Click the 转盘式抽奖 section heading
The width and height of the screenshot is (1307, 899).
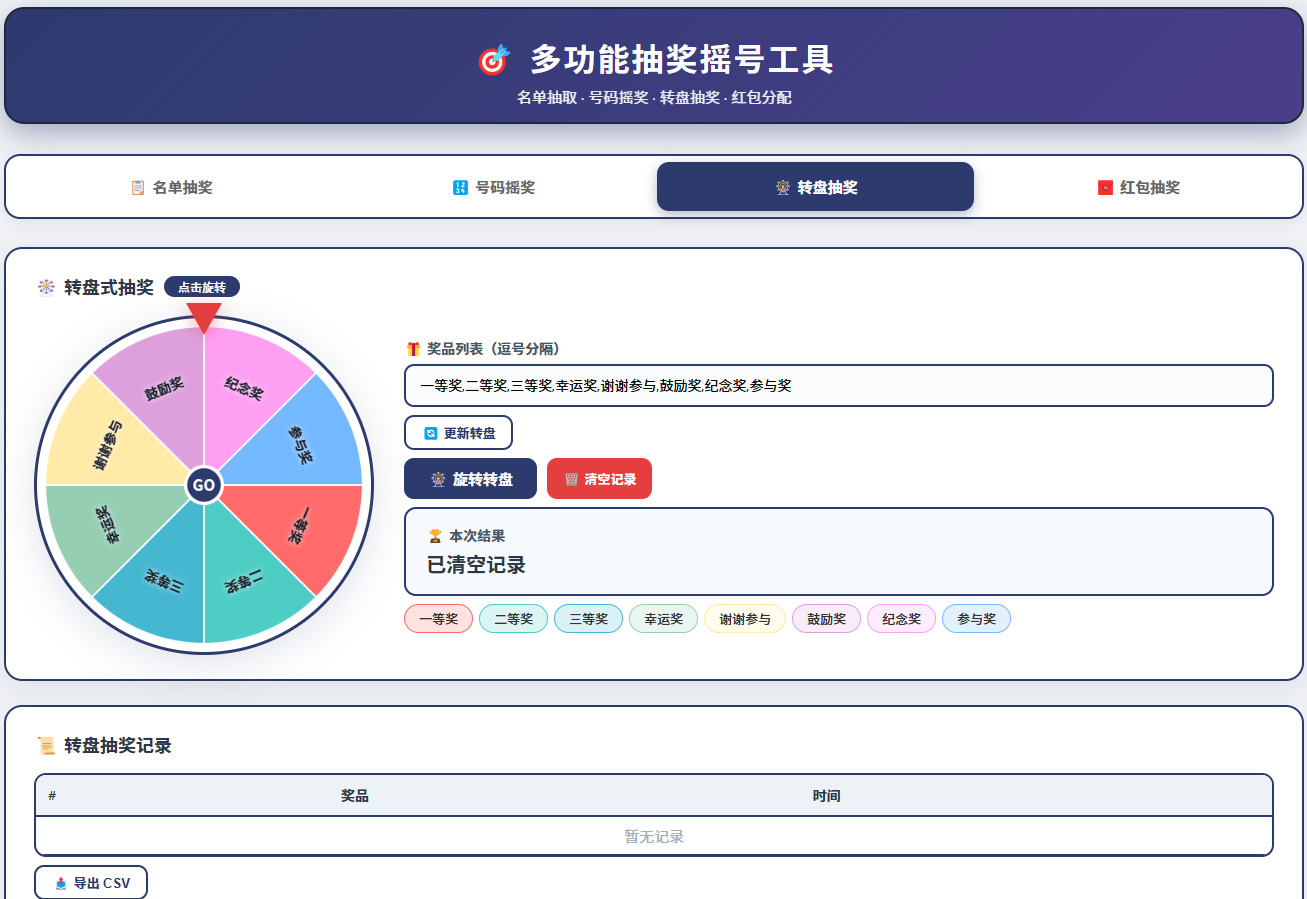pos(109,287)
